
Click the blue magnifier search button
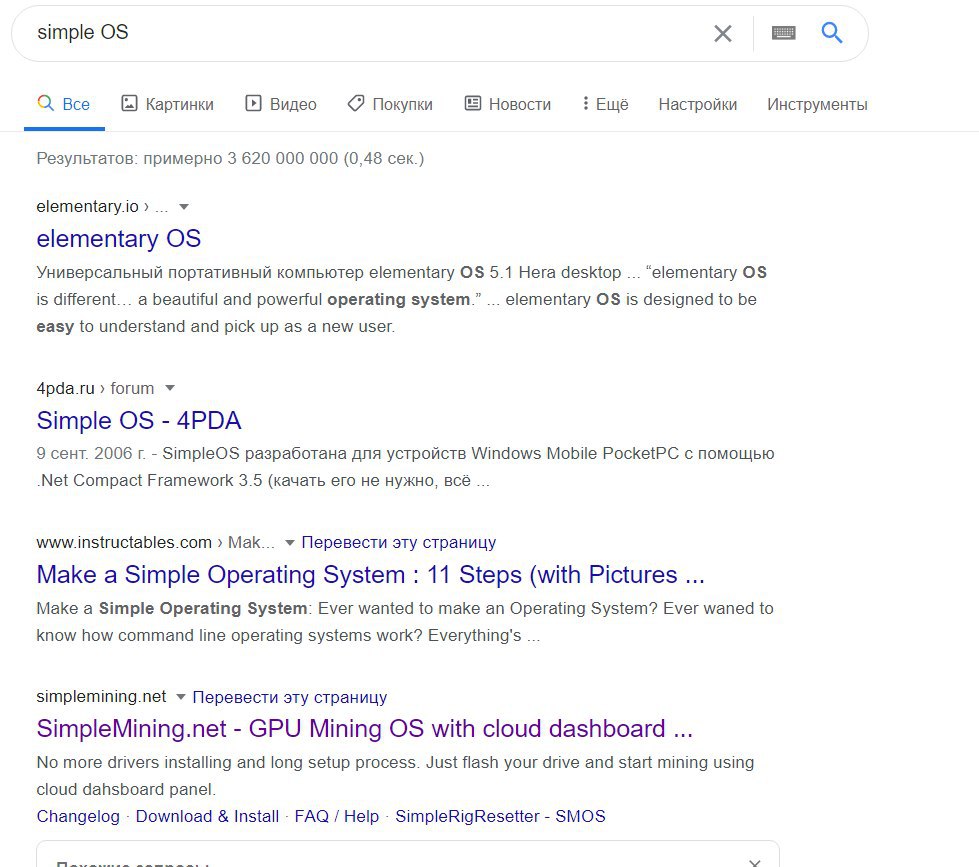831,32
